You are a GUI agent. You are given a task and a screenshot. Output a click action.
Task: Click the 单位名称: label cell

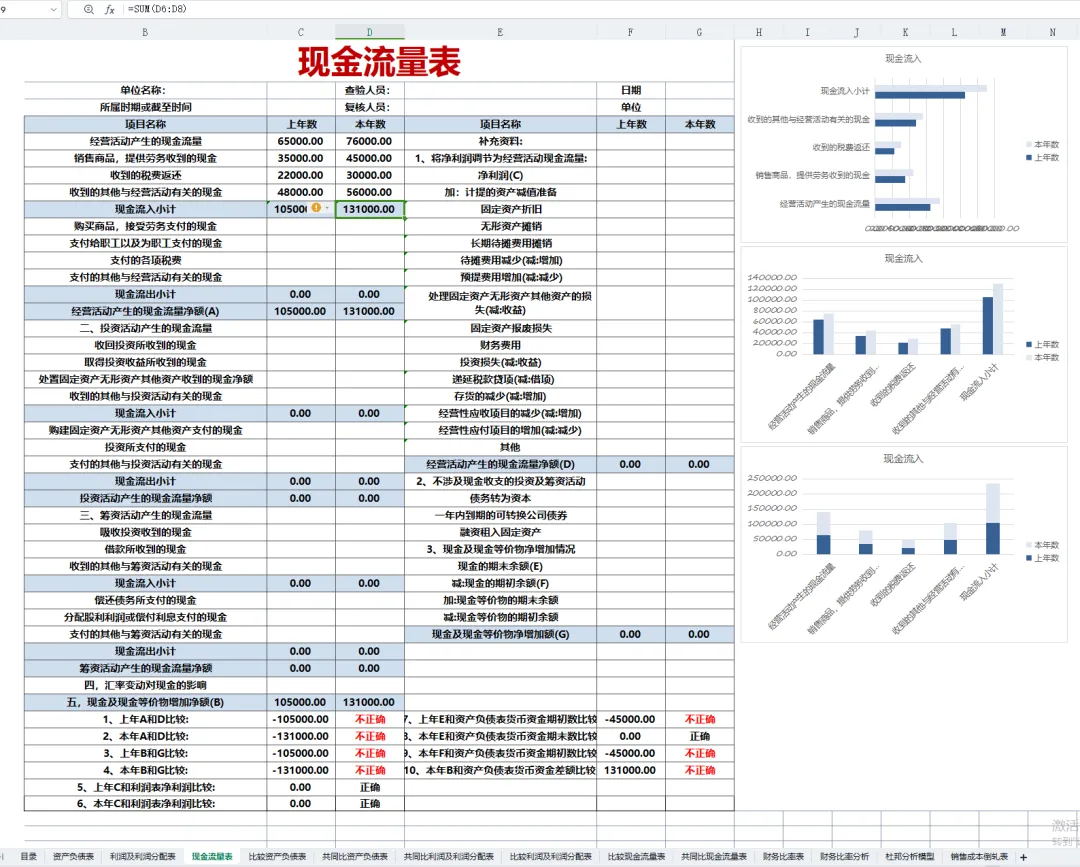pos(145,90)
